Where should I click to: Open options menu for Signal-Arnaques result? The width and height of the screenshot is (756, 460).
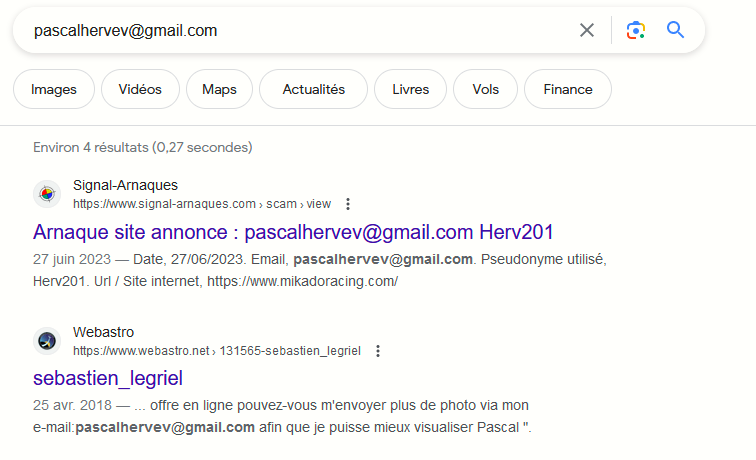348,204
